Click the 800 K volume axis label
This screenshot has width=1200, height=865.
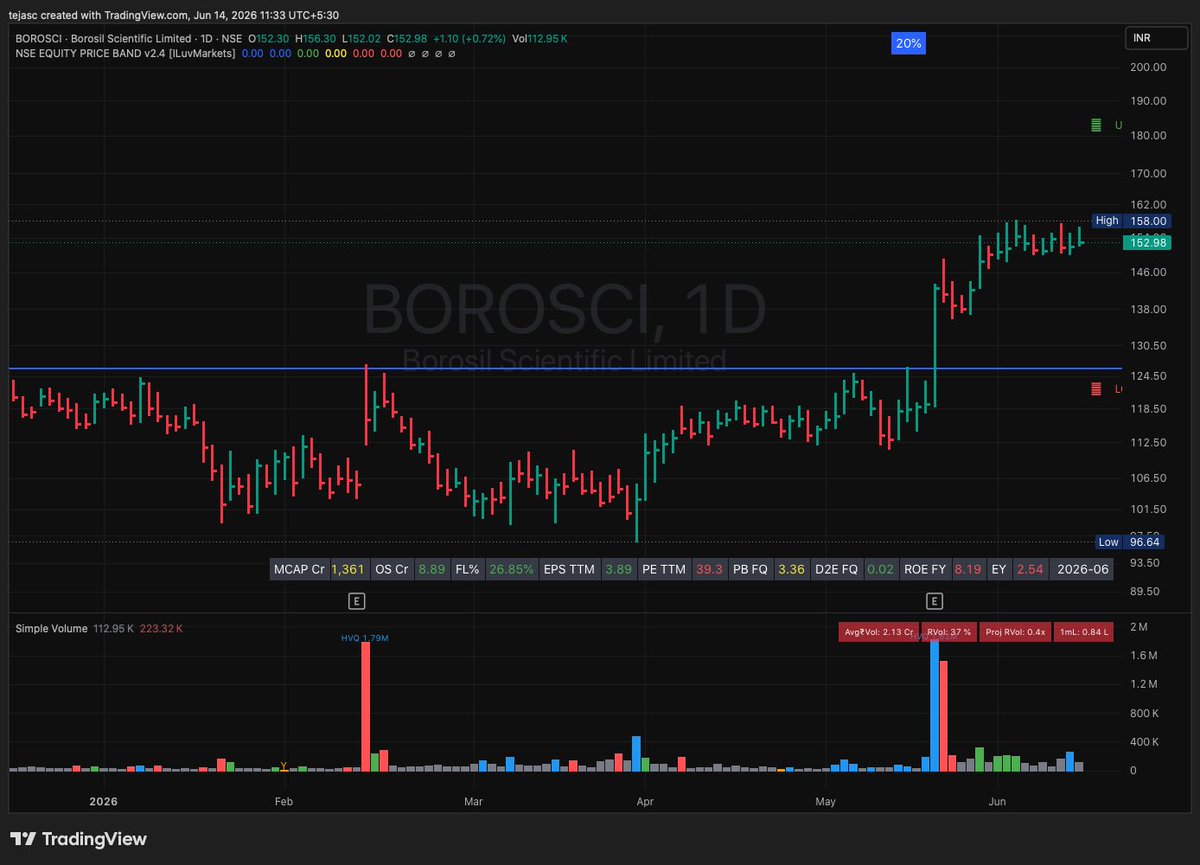point(1143,713)
